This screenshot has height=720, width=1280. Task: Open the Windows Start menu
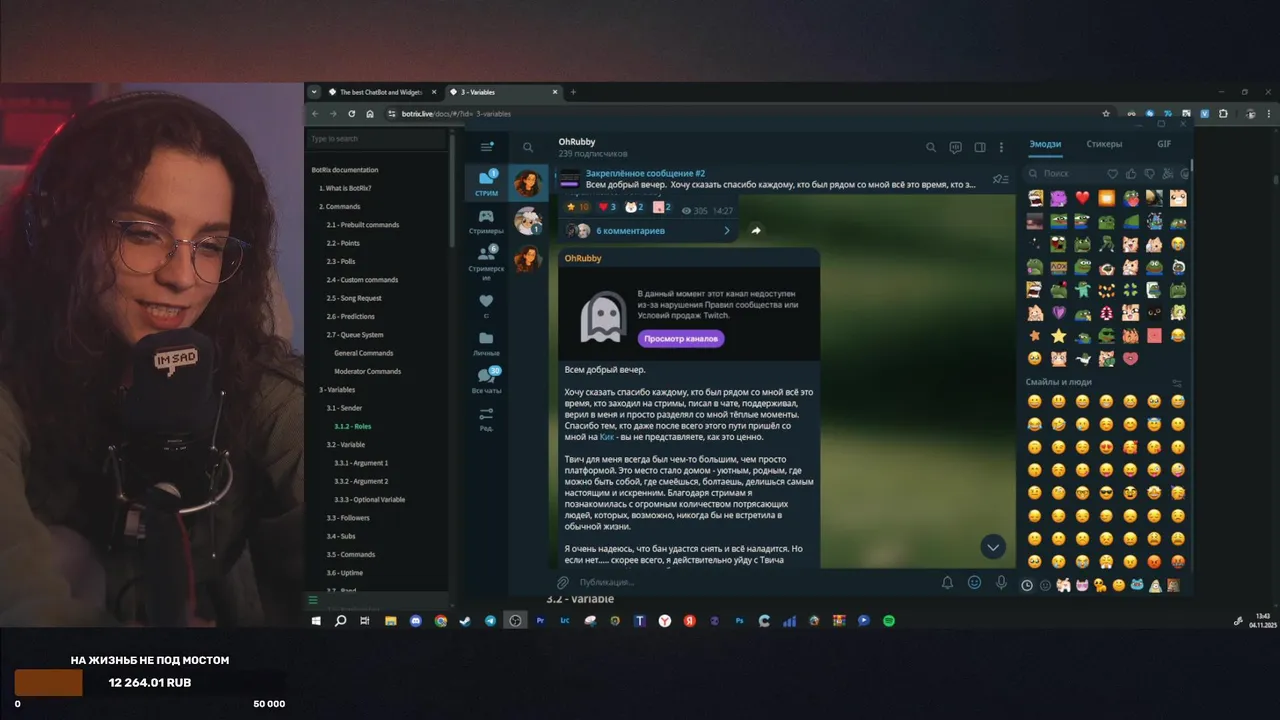316,621
